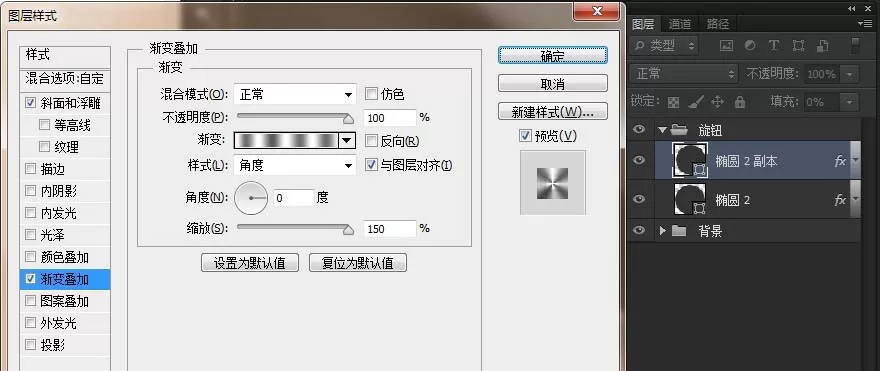Enable the 内阴影 inner shadow checkbox
The height and width of the screenshot is (371, 880).
[30, 191]
